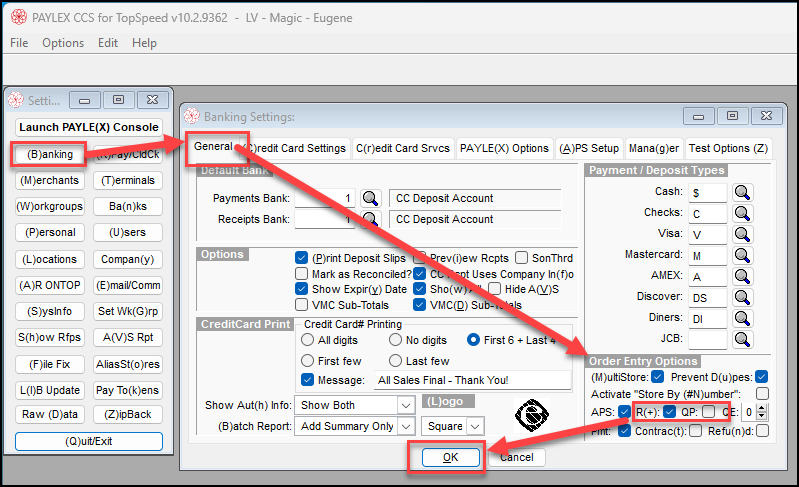Viewport: 799px width, 487px height.
Task: Enable Activate Store By Number checkbox
Action: [x=762, y=394]
